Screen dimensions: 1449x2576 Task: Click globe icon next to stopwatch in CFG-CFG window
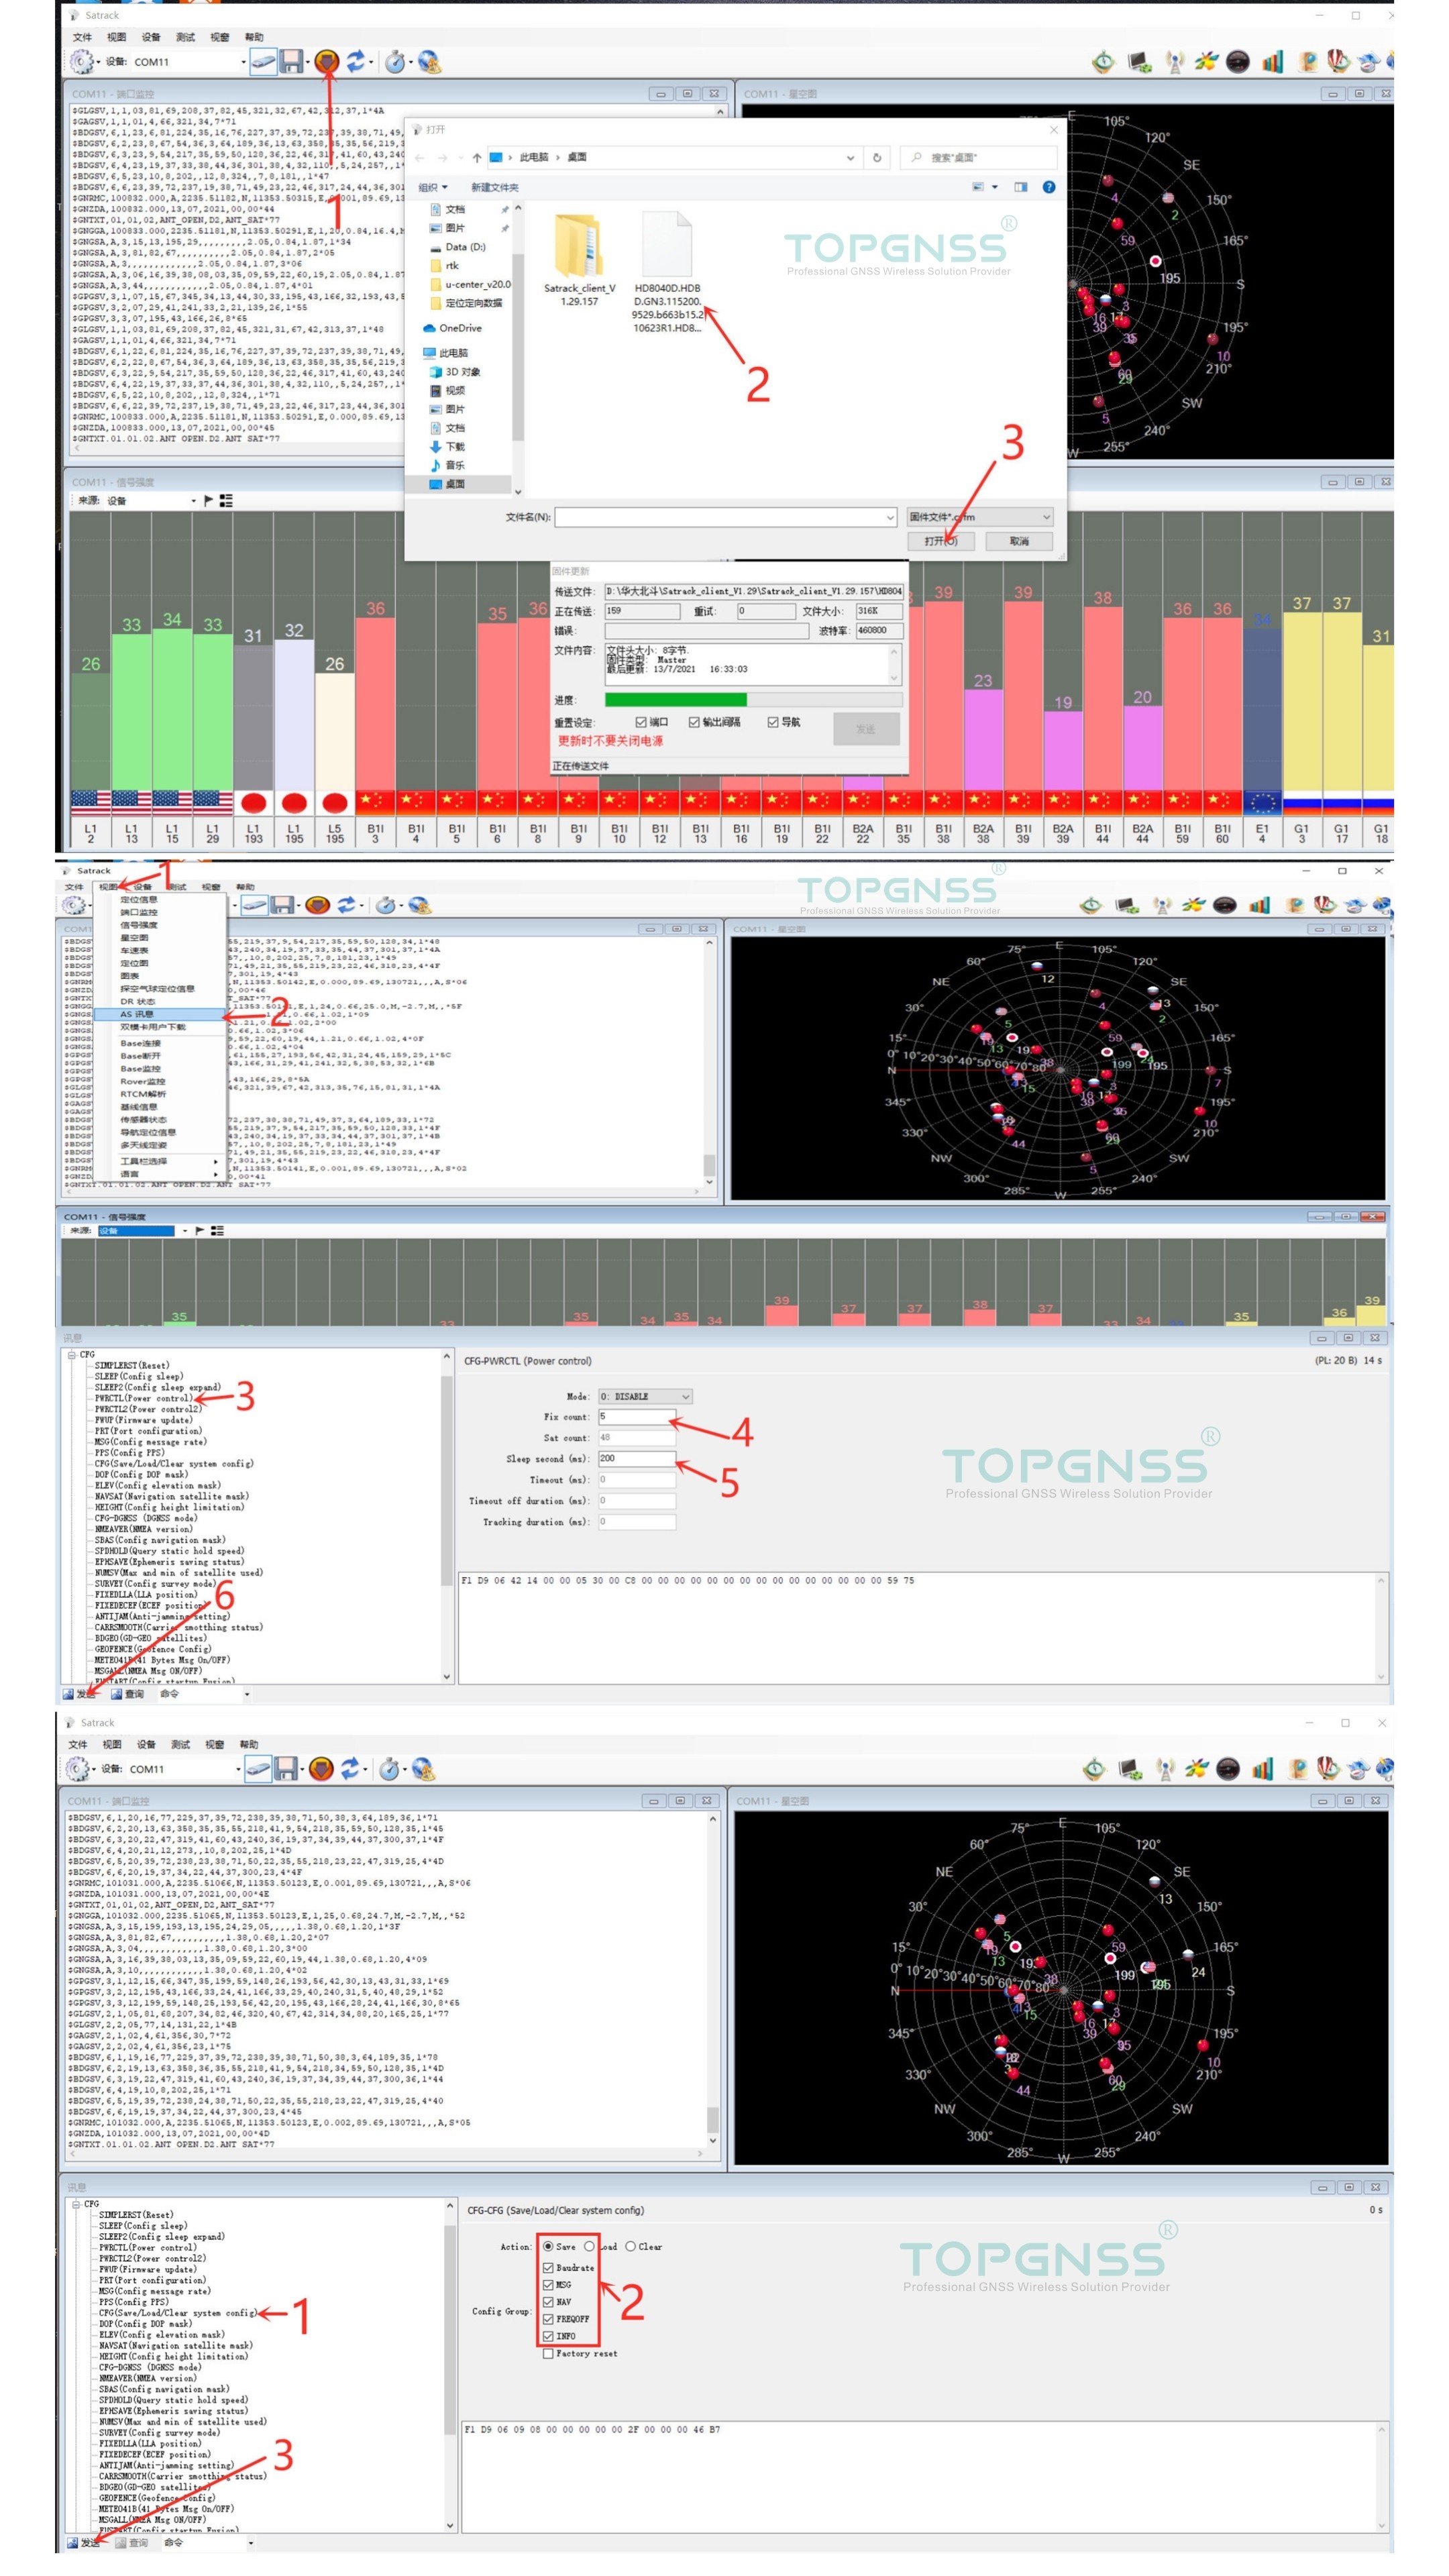[x=423, y=1768]
